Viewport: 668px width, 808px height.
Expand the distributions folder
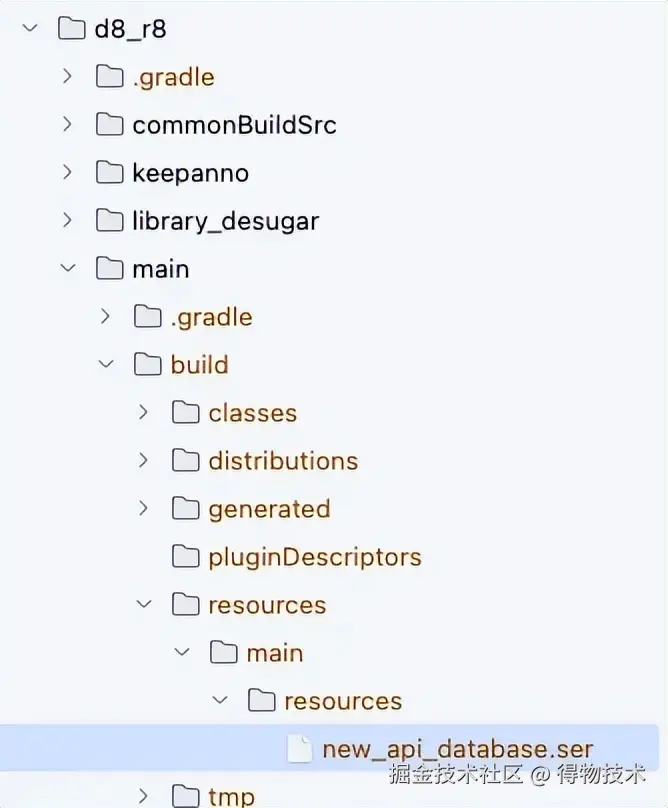coord(143,460)
